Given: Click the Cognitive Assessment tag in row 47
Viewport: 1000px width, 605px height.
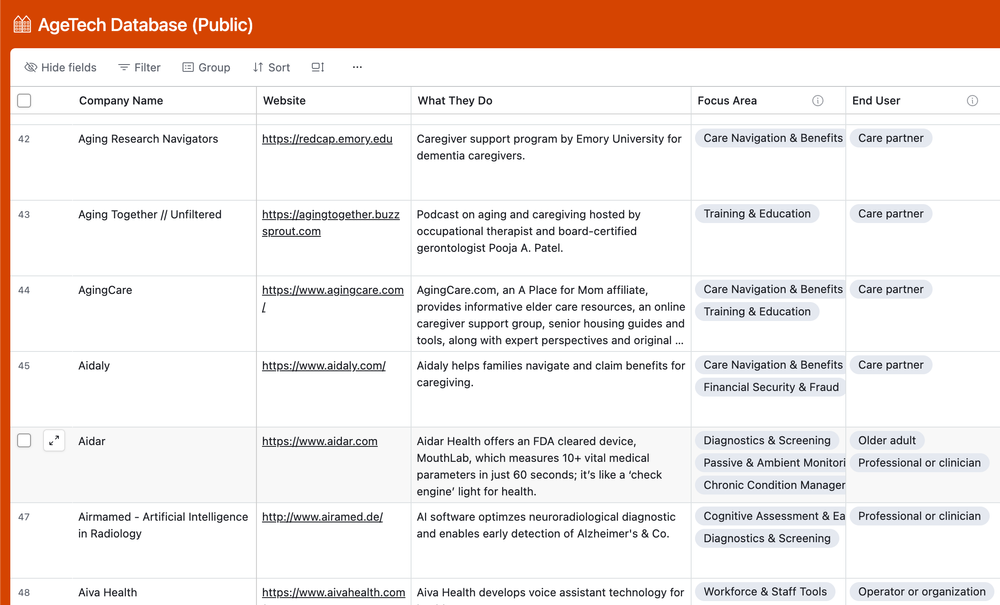Looking at the screenshot, I should (x=770, y=516).
